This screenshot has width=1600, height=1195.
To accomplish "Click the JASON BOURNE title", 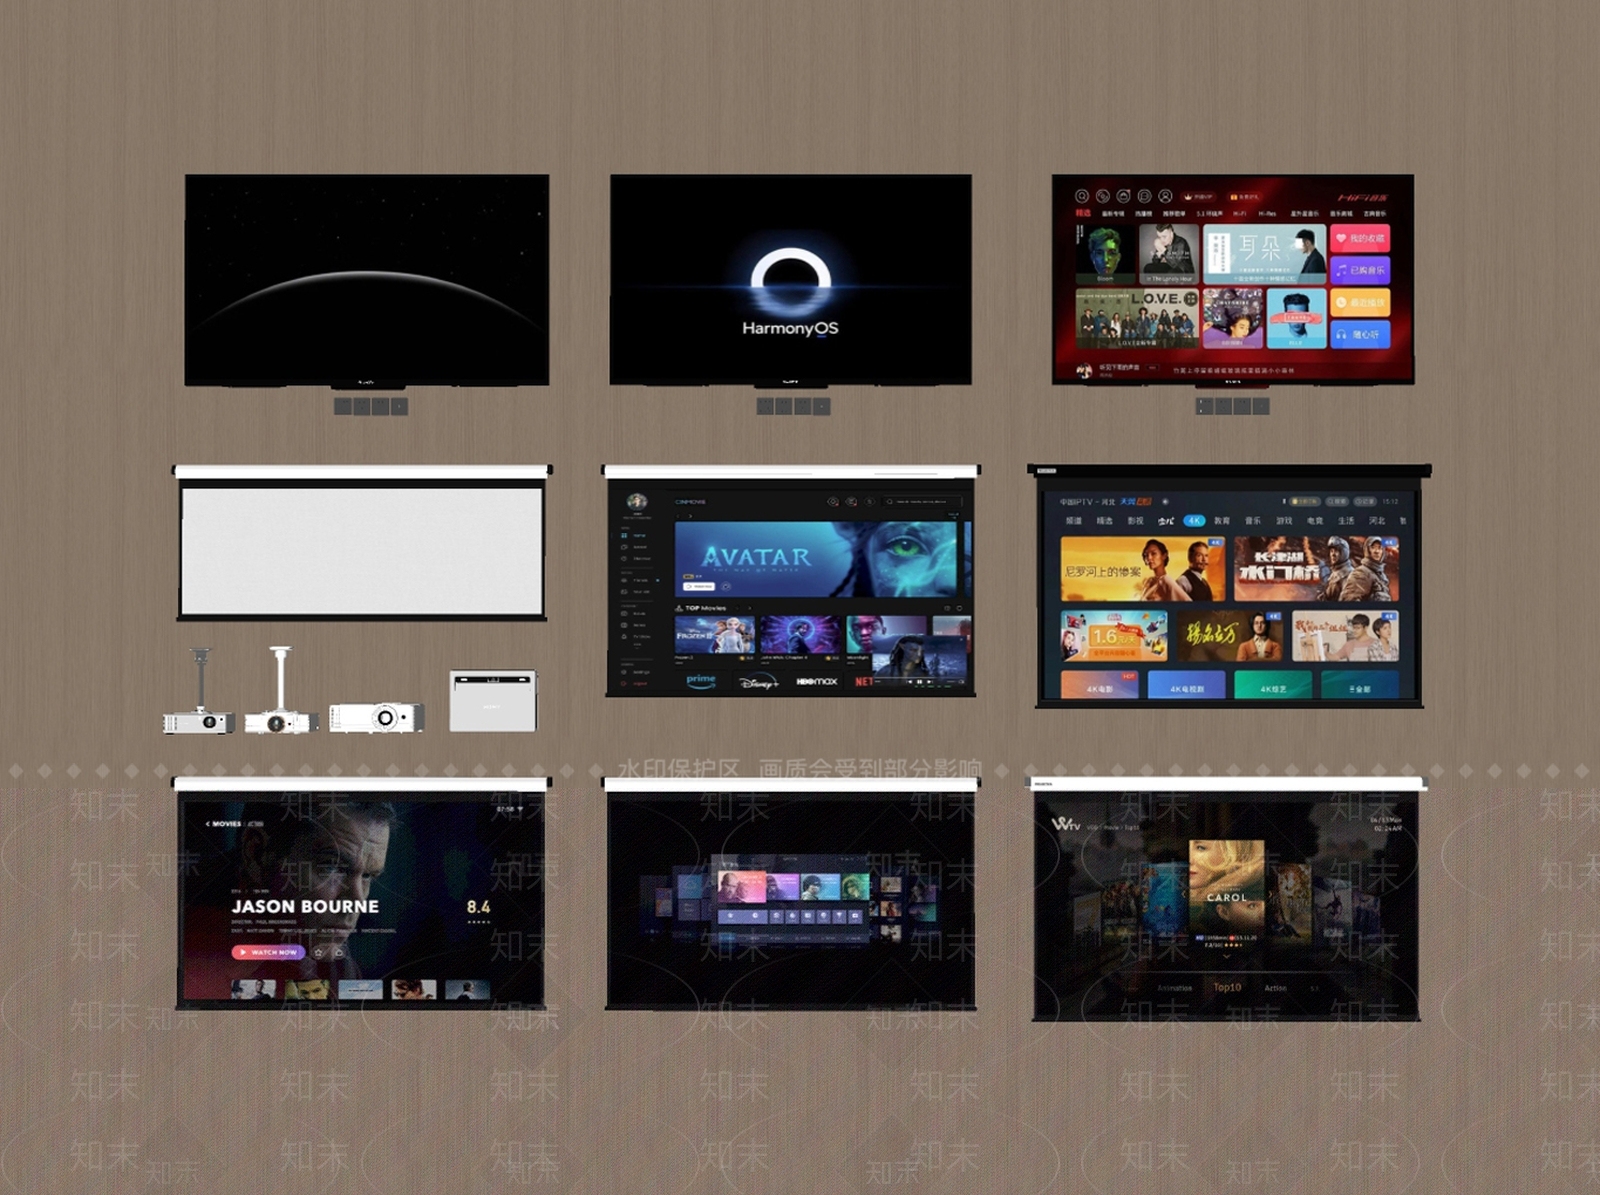I will pos(305,907).
